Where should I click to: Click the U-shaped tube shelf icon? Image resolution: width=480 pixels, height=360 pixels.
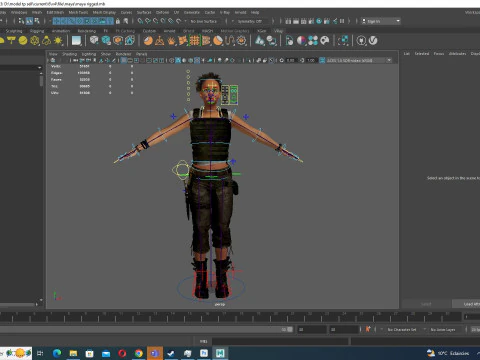(230, 41)
